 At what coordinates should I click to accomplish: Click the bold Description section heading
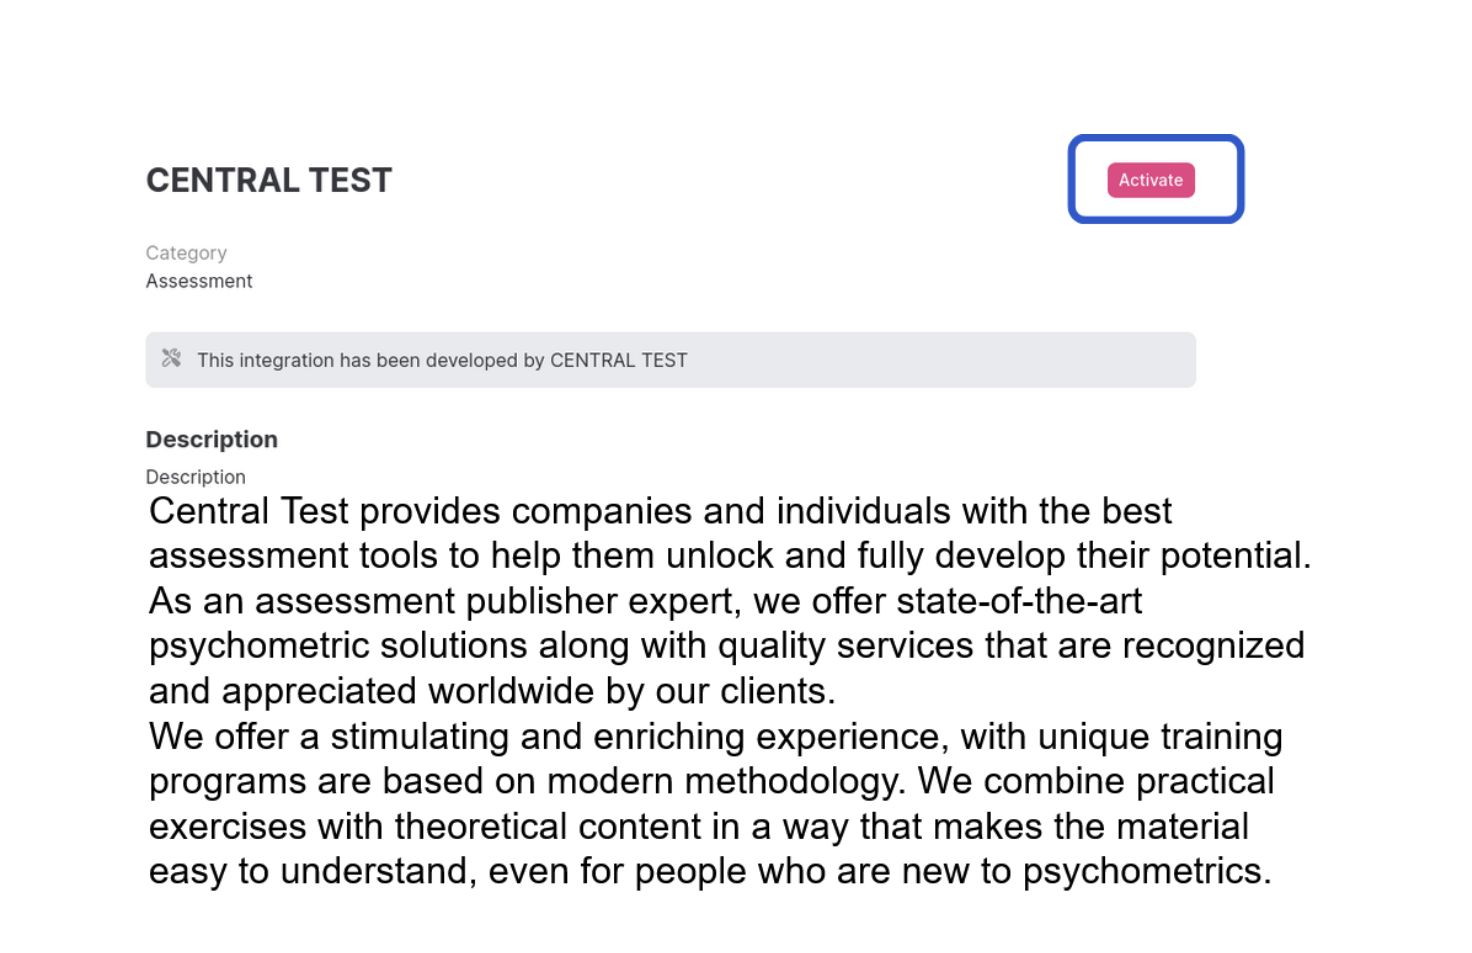pos(212,439)
